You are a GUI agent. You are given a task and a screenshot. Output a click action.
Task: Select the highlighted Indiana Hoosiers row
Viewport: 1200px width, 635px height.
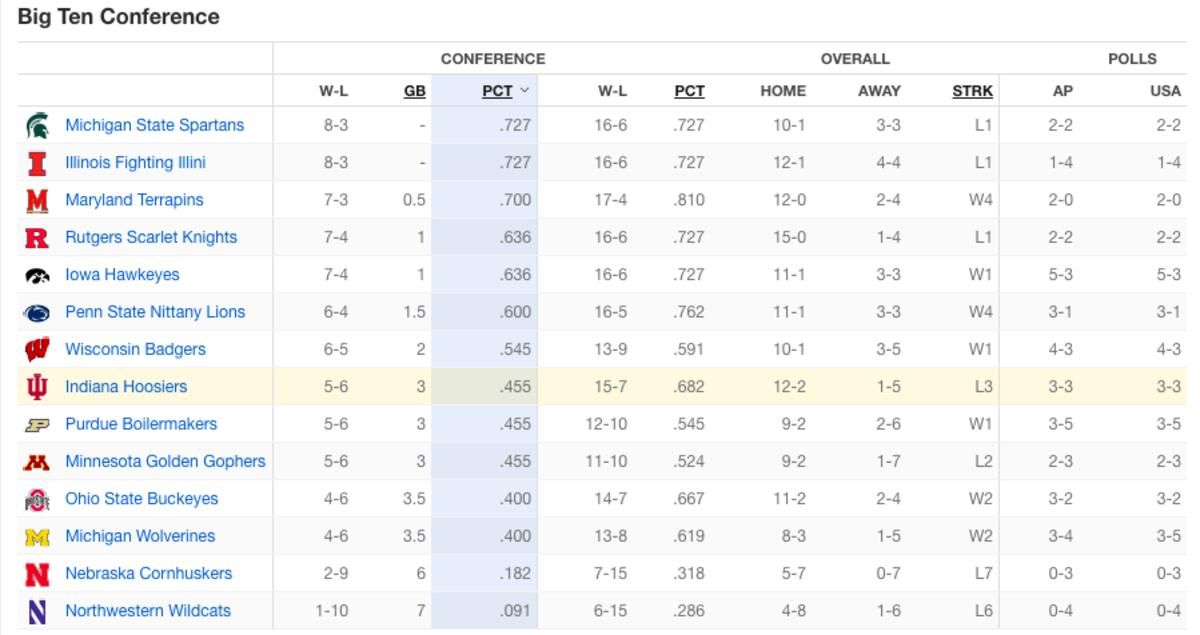coord(602,387)
